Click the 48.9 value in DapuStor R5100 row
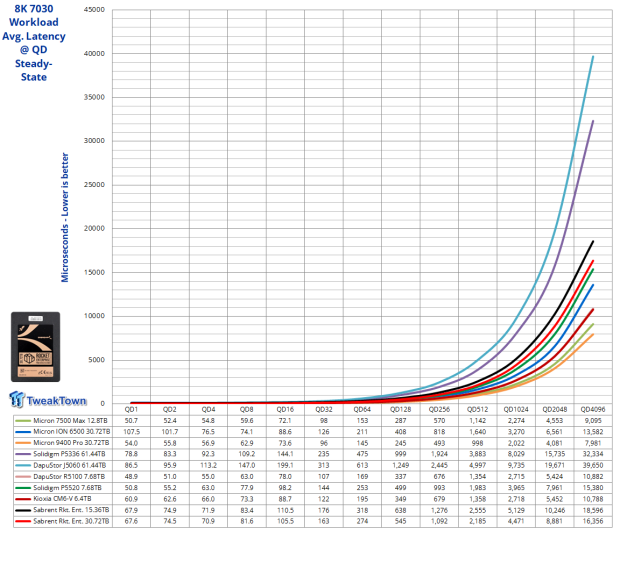This screenshot has height=568, width=620. [131, 477]
